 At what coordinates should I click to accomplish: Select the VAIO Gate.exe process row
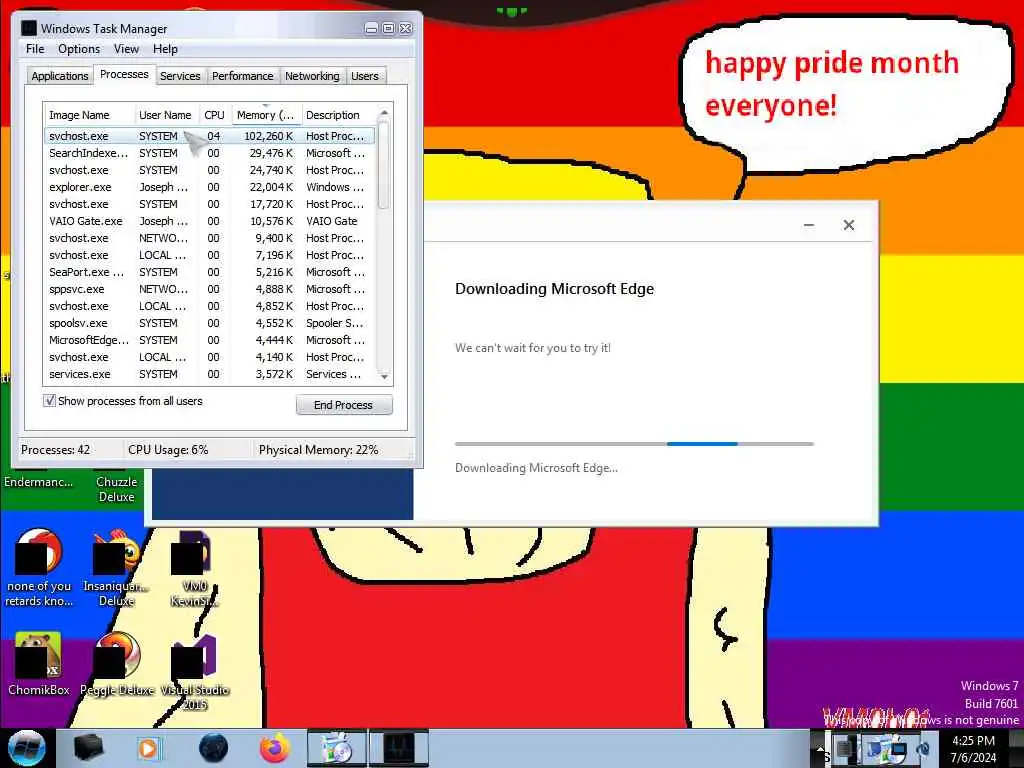pos(209,221)
